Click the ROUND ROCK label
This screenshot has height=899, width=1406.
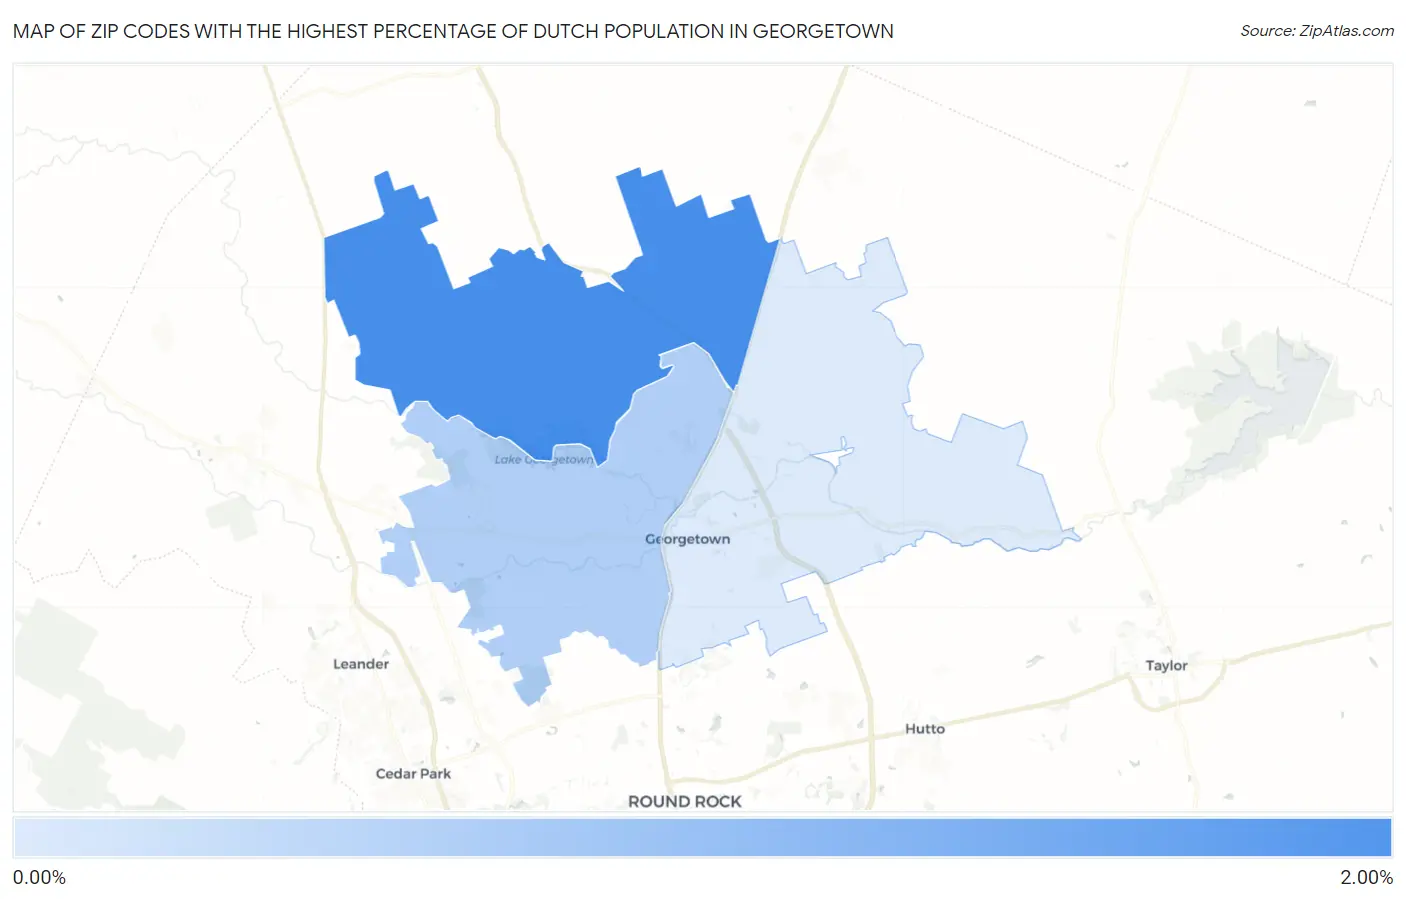(685, 801)
